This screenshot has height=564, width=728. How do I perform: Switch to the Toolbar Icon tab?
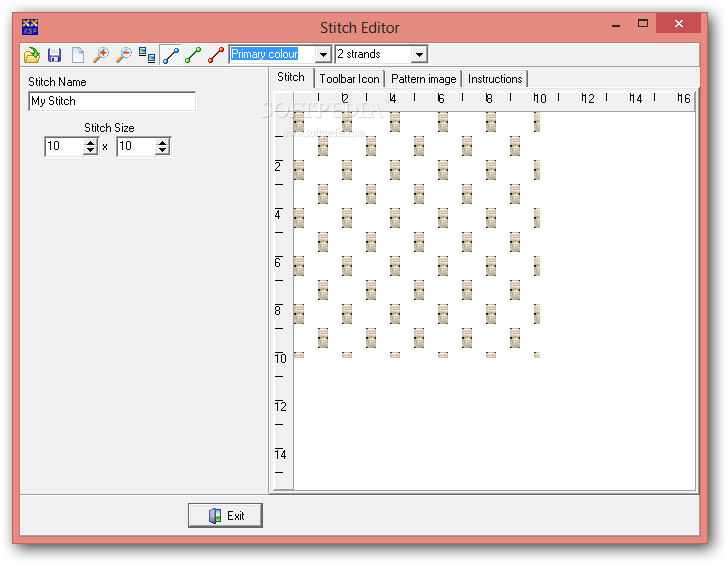(350, 79)
